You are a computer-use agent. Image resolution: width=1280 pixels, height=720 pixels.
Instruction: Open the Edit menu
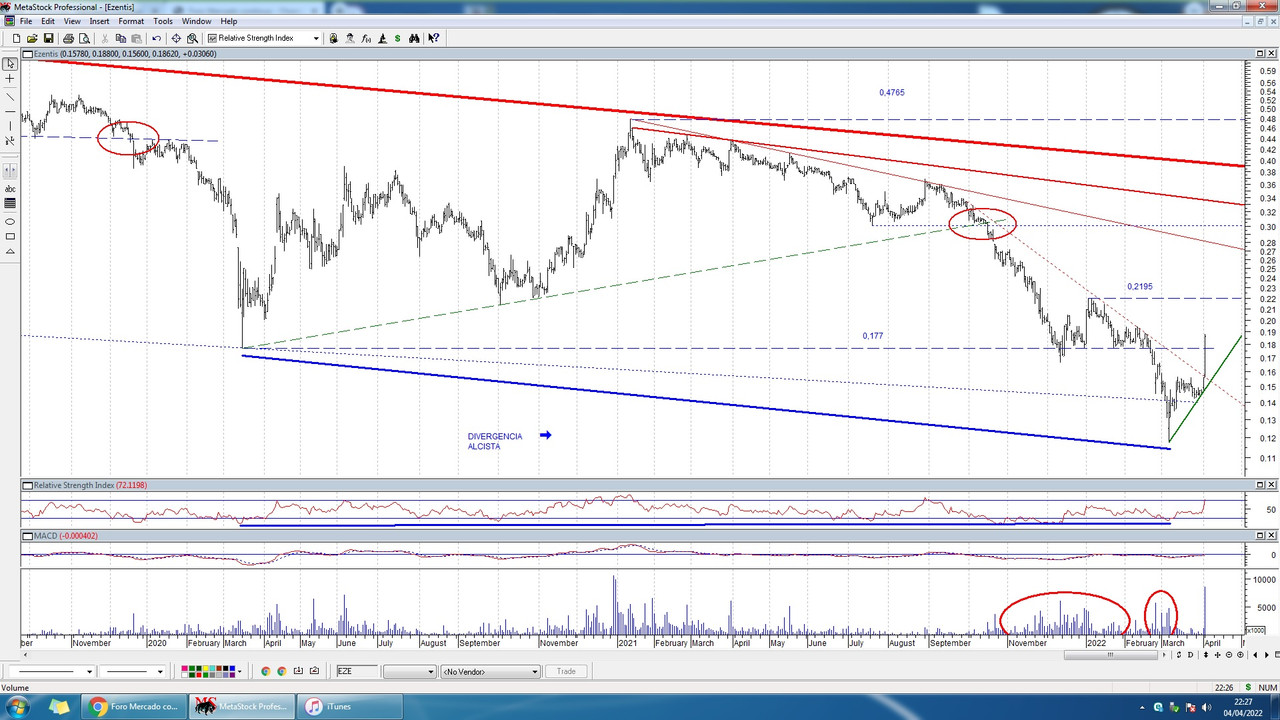click(x=48, y=21)
